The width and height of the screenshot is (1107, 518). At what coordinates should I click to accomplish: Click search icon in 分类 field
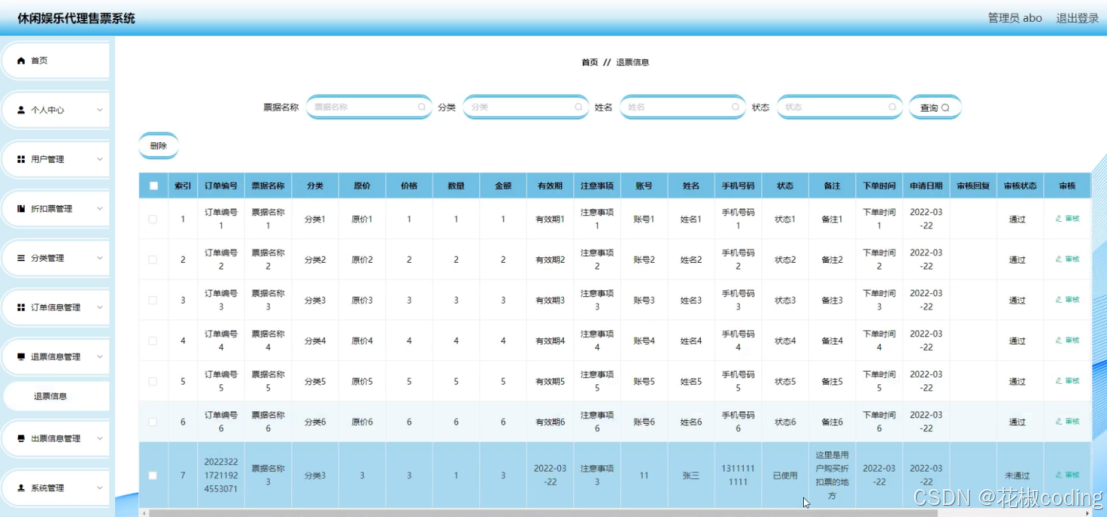coord(578,107)
